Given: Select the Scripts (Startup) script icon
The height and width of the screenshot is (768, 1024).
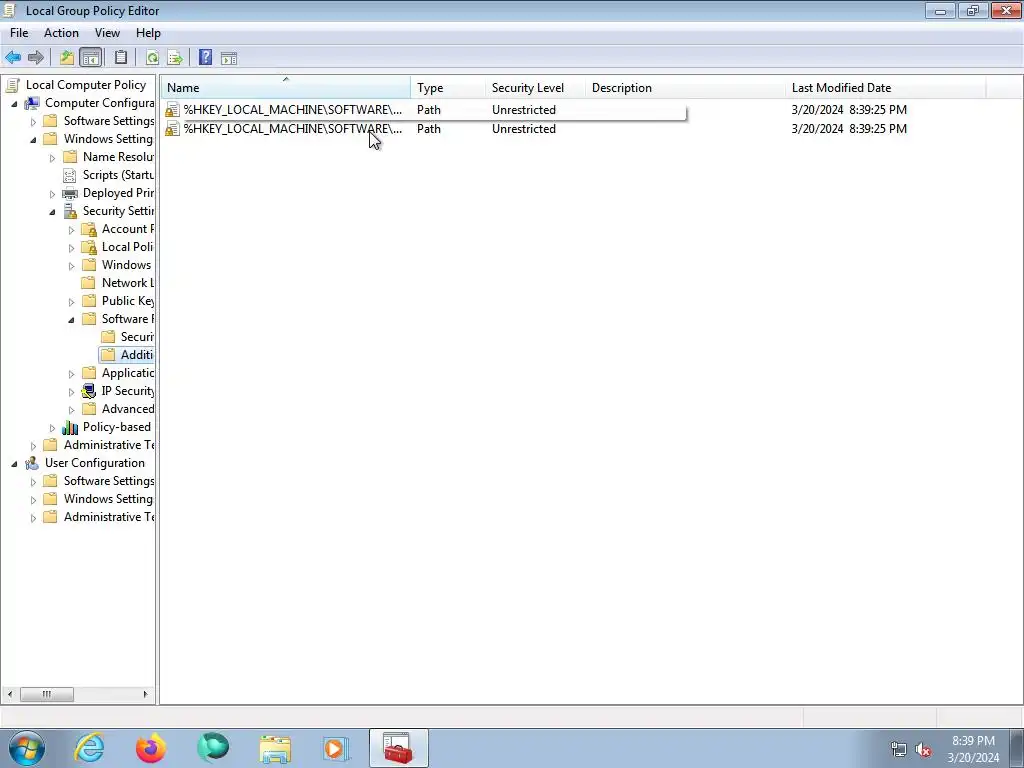Looking at the screenshot, I should point(69,175).
